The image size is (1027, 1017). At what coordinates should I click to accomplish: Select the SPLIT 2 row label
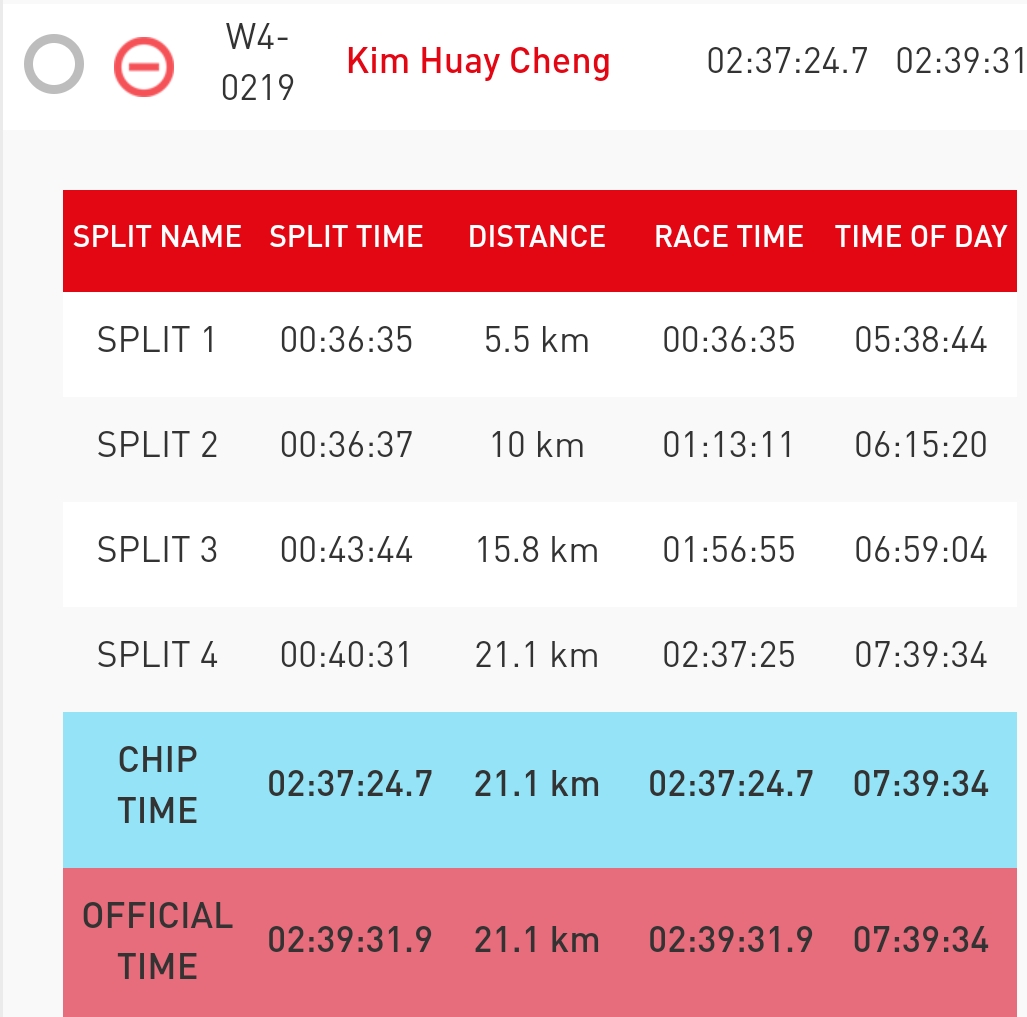click(x=157, y=445)
